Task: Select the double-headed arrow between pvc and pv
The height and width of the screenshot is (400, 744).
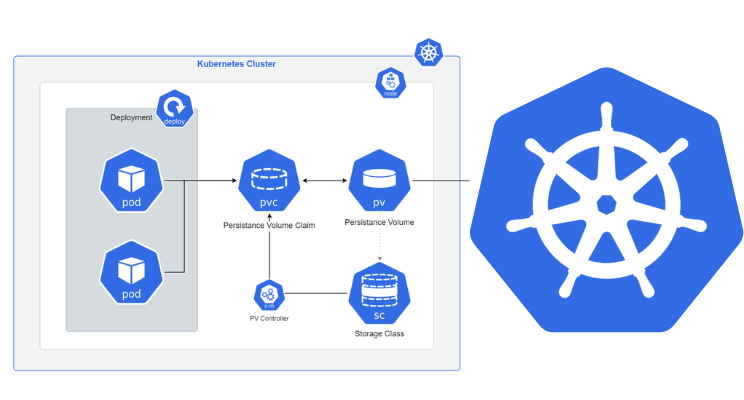Action: coord(324,181)
